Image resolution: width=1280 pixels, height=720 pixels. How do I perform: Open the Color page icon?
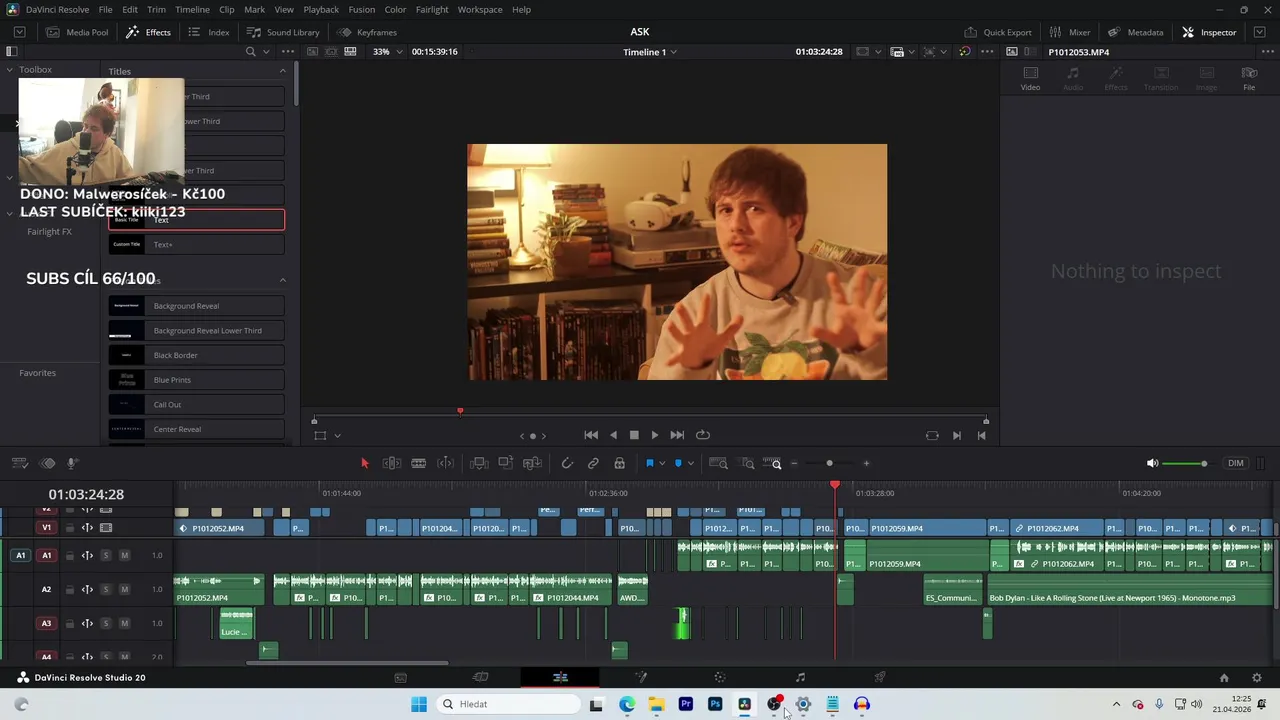[x=720, y=678]
